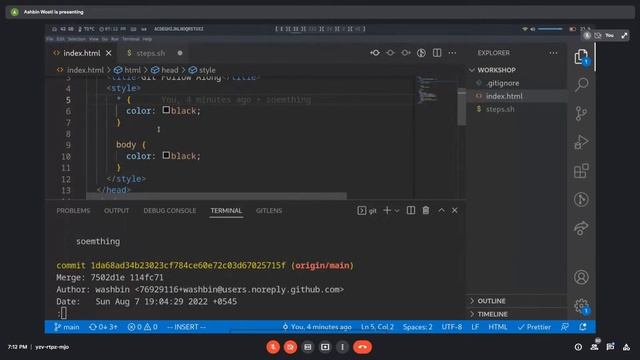Click the editor horizontal scrollbar
This screenshot has height=360, width=640.
point(216,196)
